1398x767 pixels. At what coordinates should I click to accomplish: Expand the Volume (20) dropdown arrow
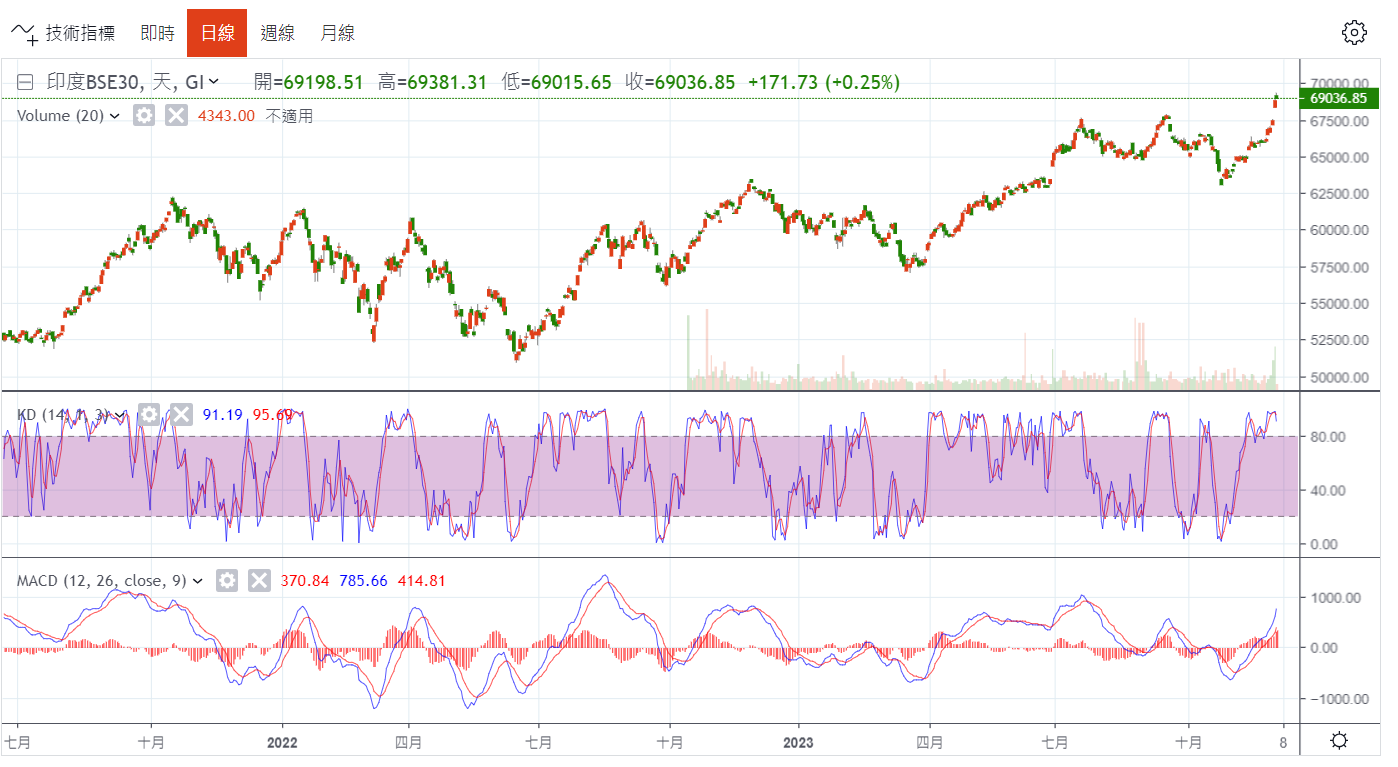(114, 116)
